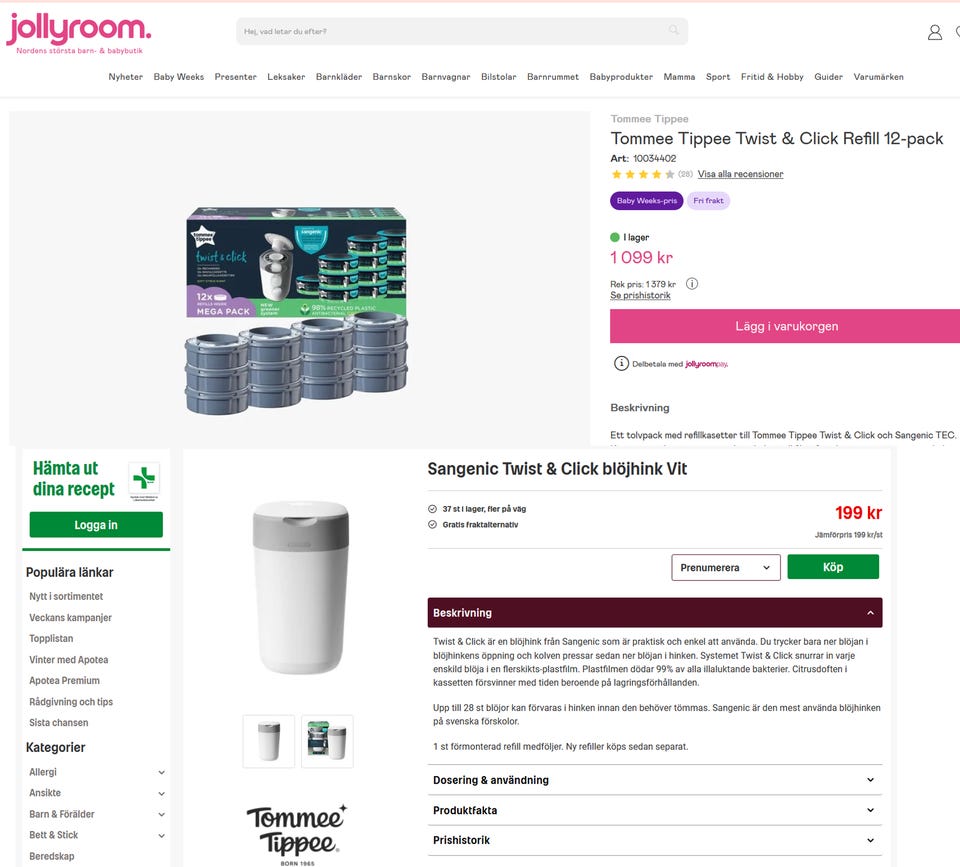The image size is (960, 867).
Task: Click the Tommee Tippee brand logo
Action: tap(296, 834)
